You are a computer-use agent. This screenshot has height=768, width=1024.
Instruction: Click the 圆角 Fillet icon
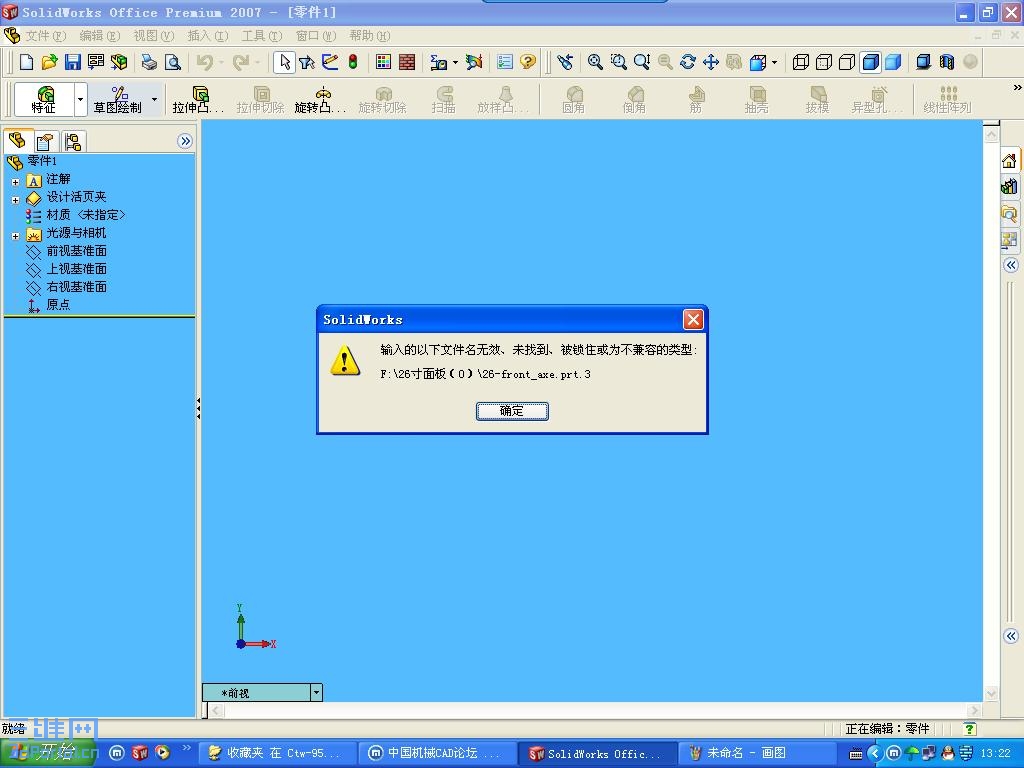click(x=573, y=99)
